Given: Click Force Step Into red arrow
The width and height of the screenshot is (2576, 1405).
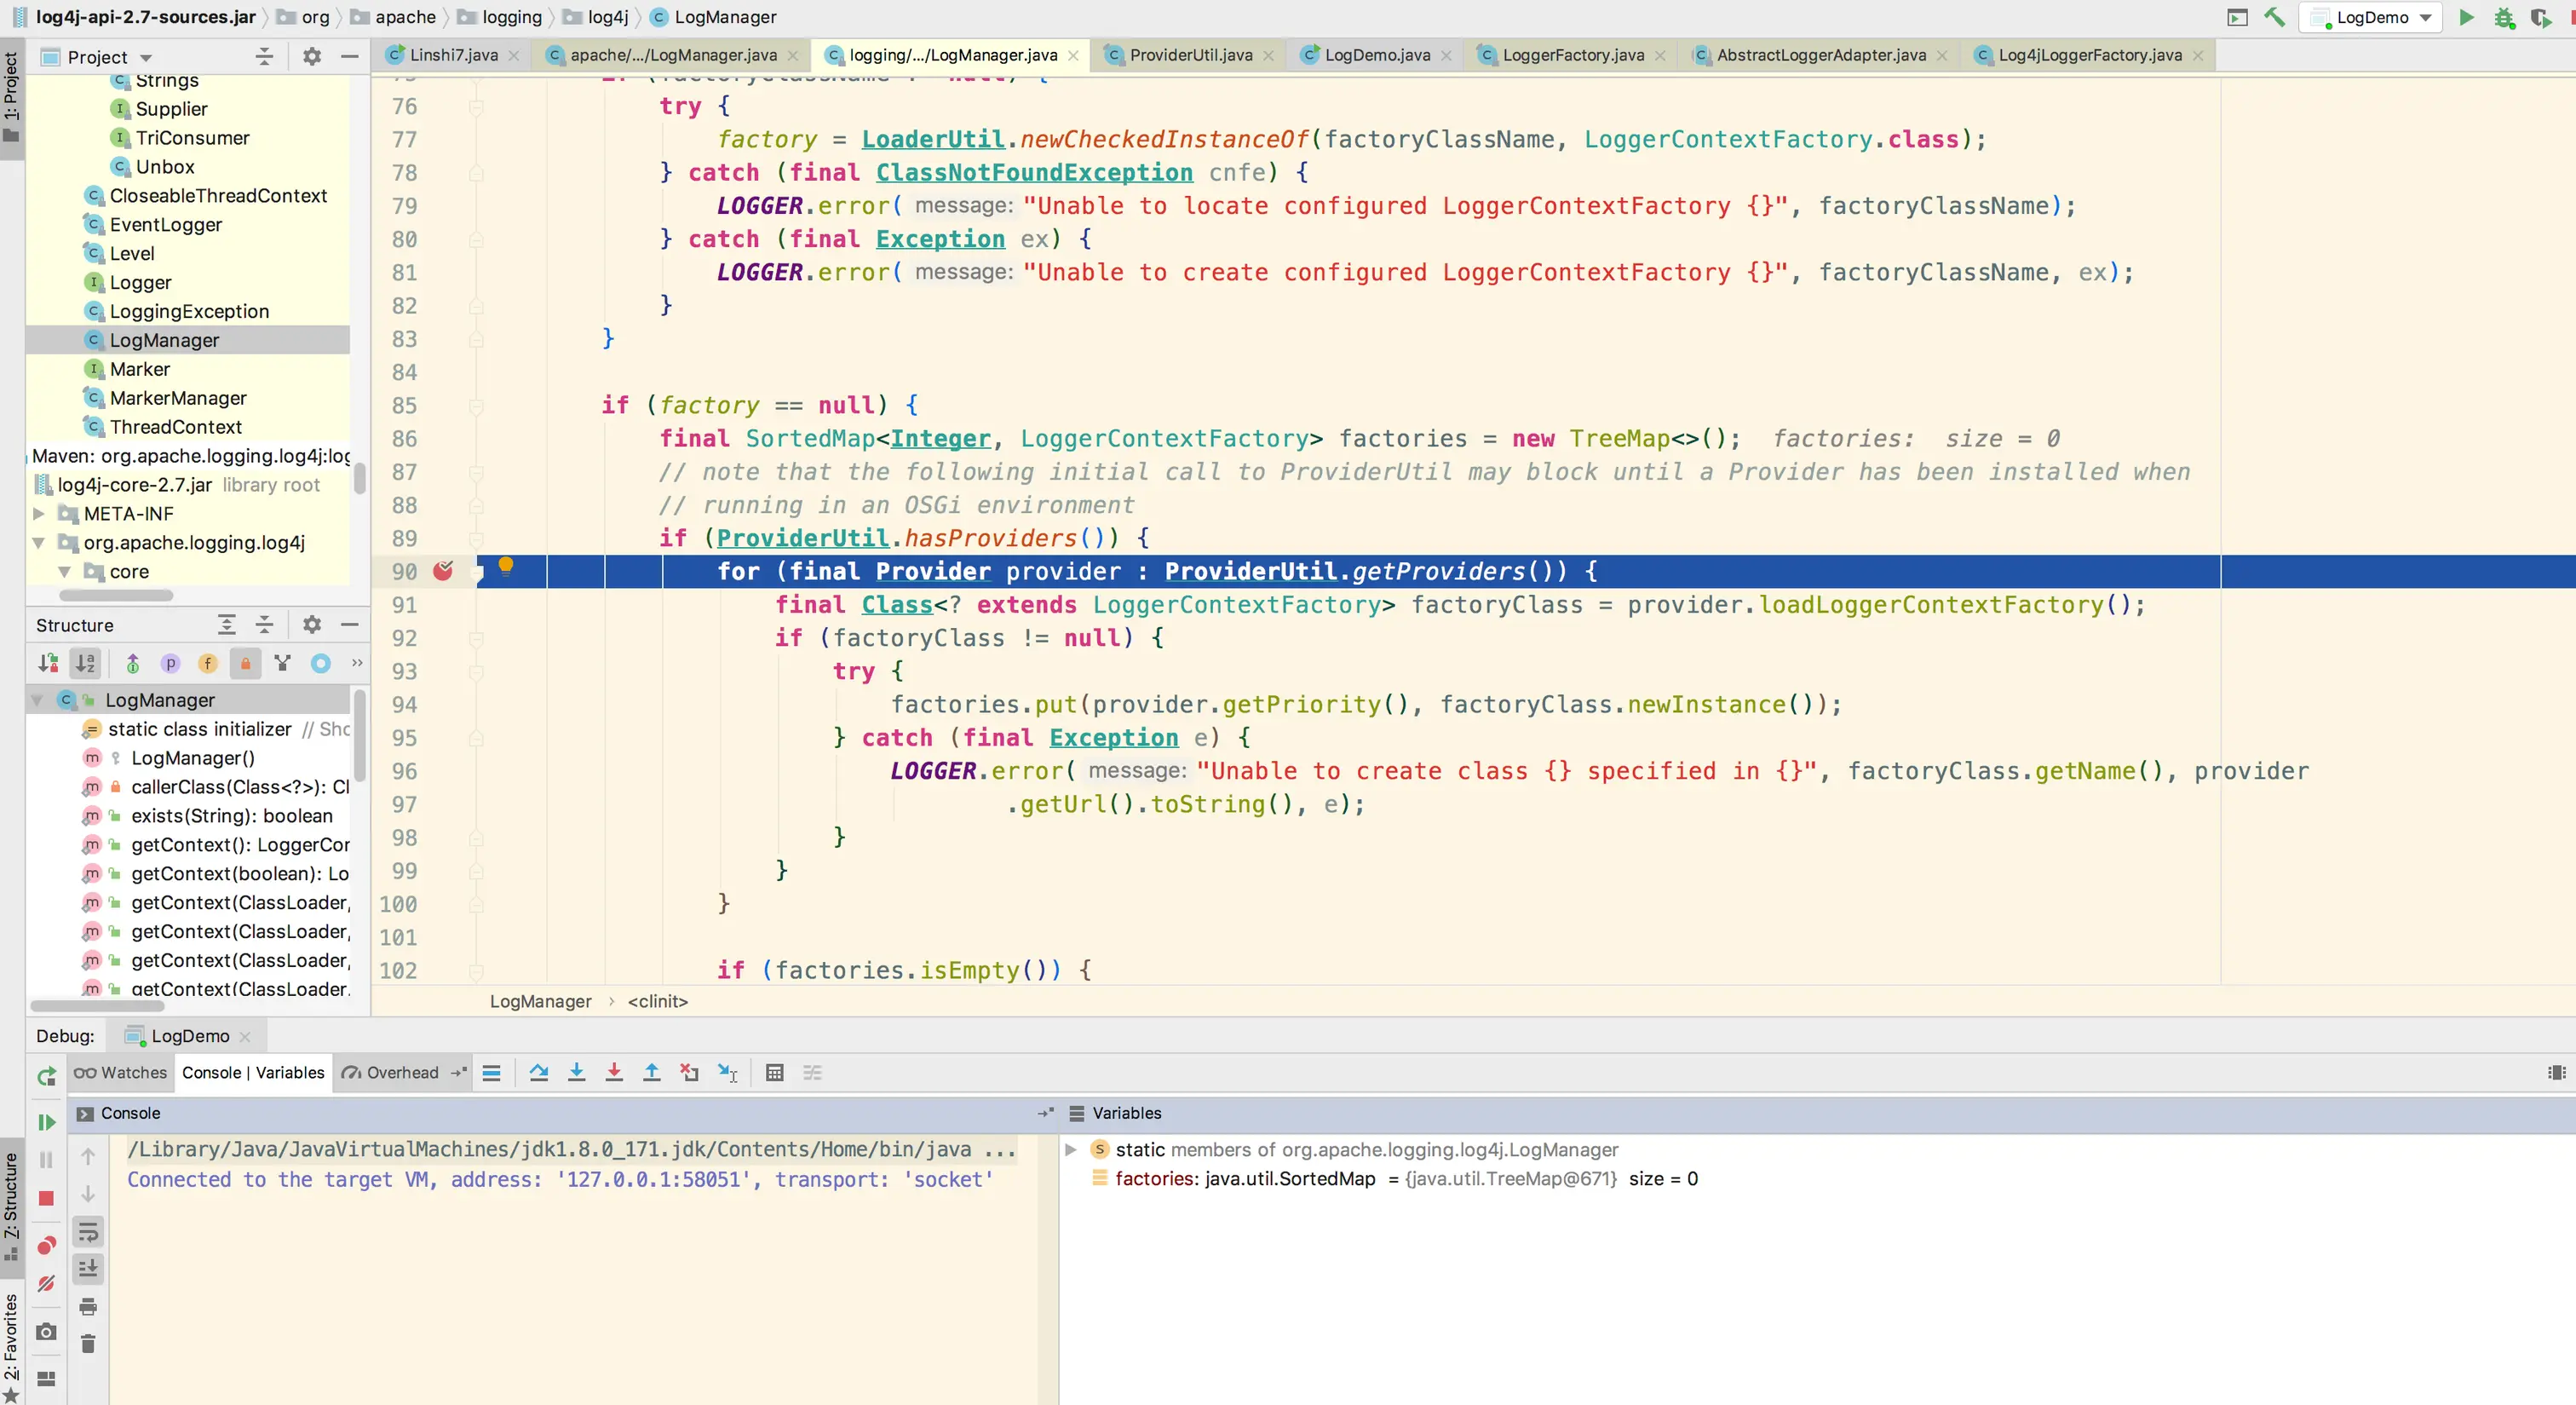Looking at the screenshot, I should 614,1073.
